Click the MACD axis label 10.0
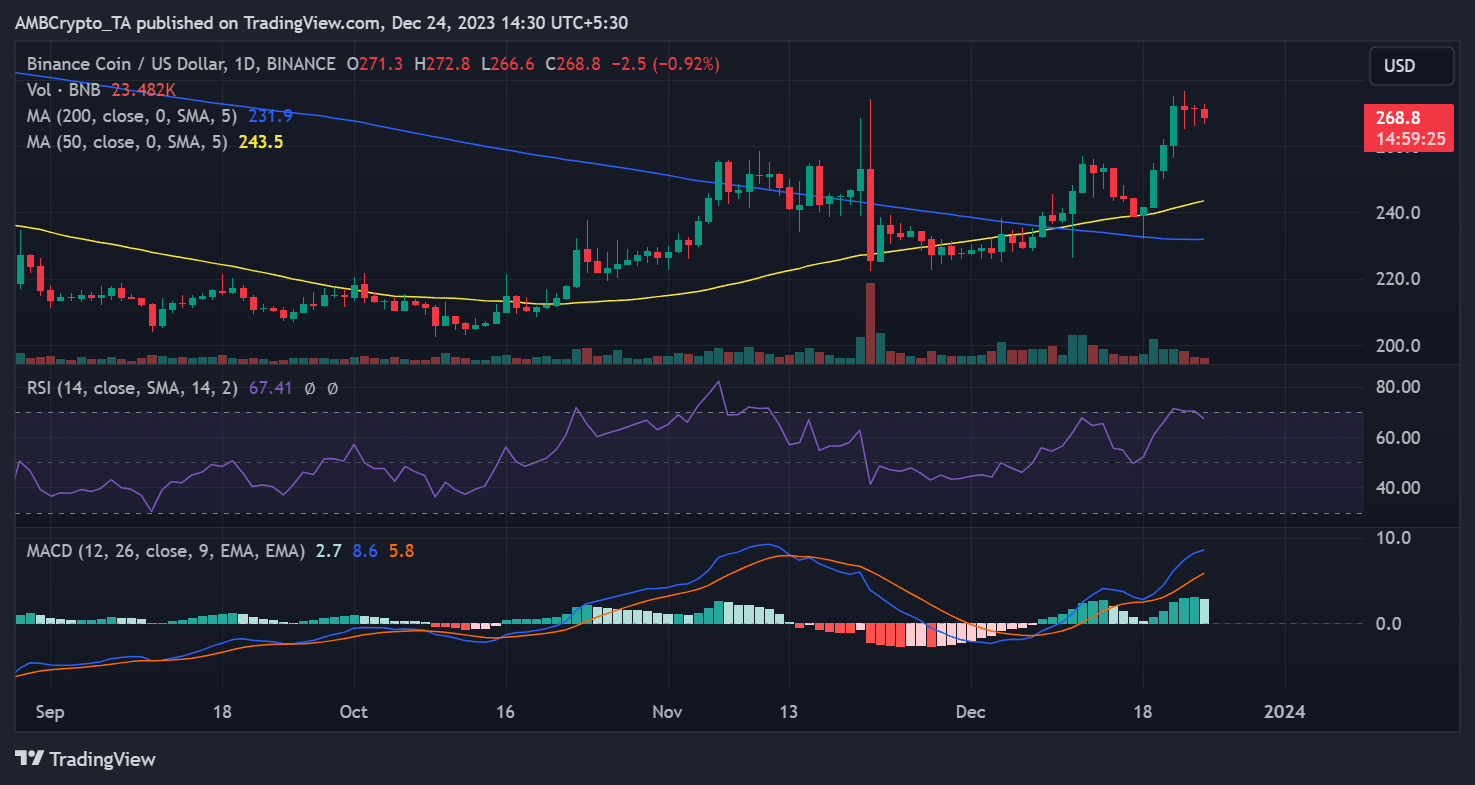Image resolution: width=1475 pixels, height=785 pixels. click(x=1391, y=538)
